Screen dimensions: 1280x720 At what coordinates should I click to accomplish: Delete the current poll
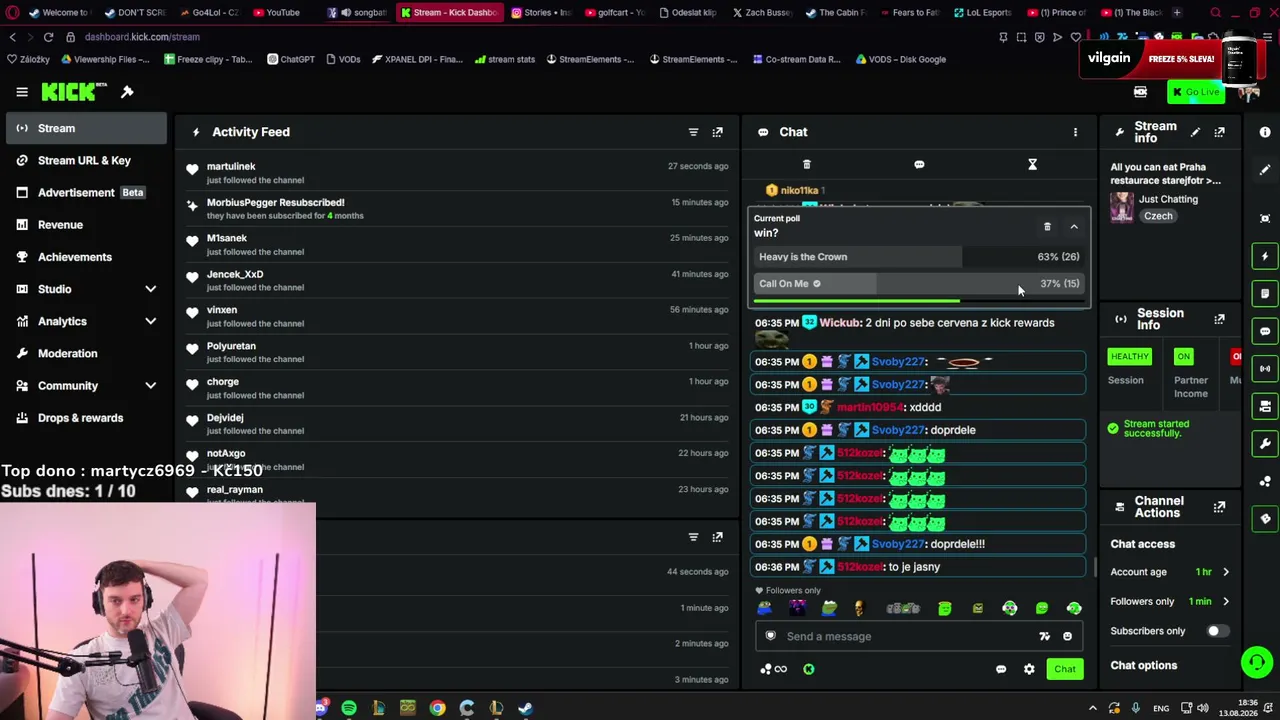click(x=1047, y=227)
